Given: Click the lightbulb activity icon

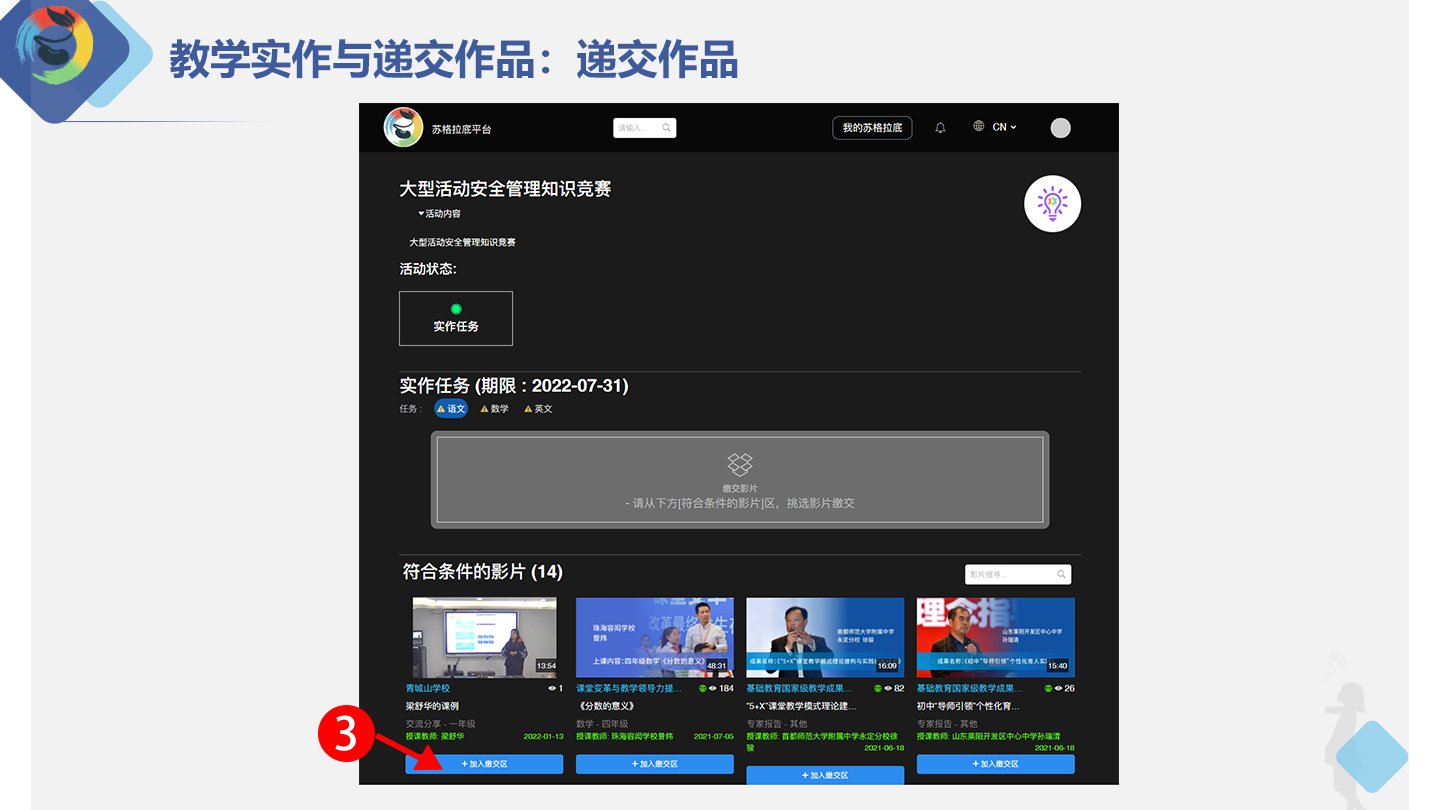Looking at the screenshot, I should tap(1052, 204).
